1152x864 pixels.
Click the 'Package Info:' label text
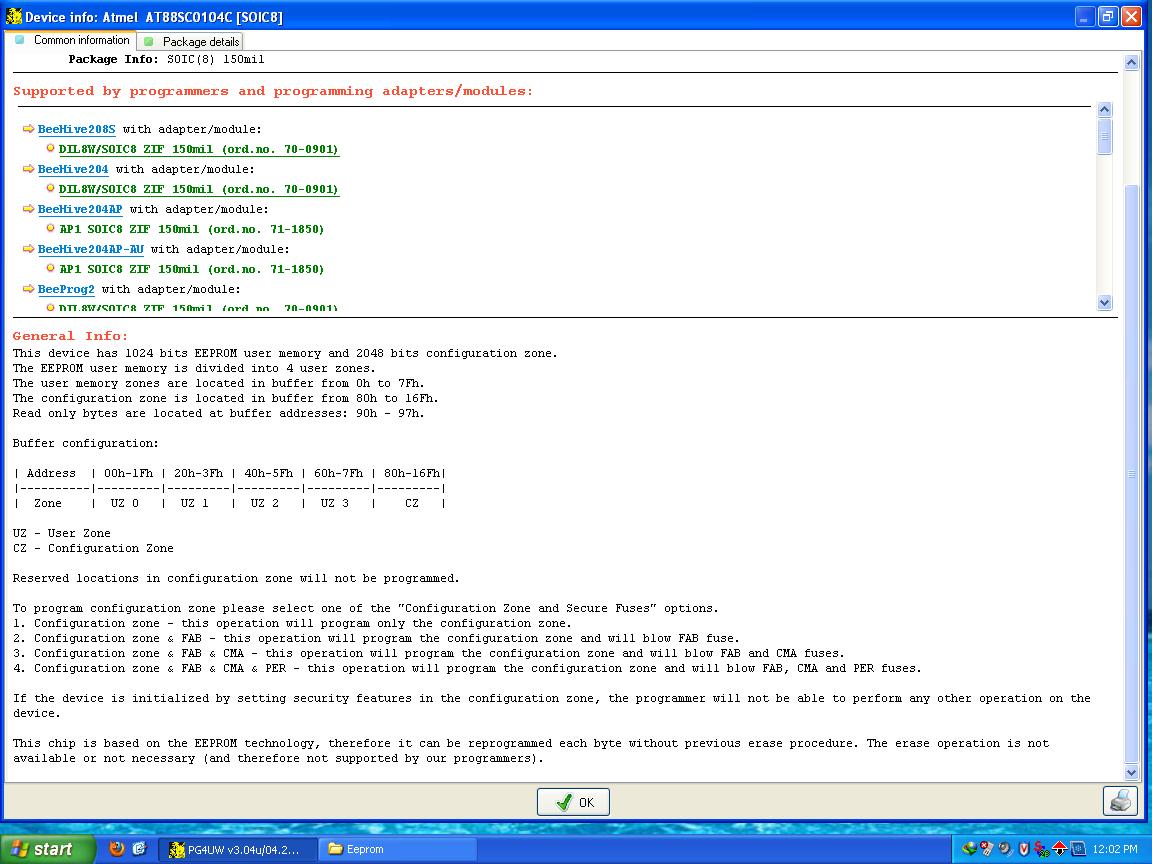pos(113,60)
